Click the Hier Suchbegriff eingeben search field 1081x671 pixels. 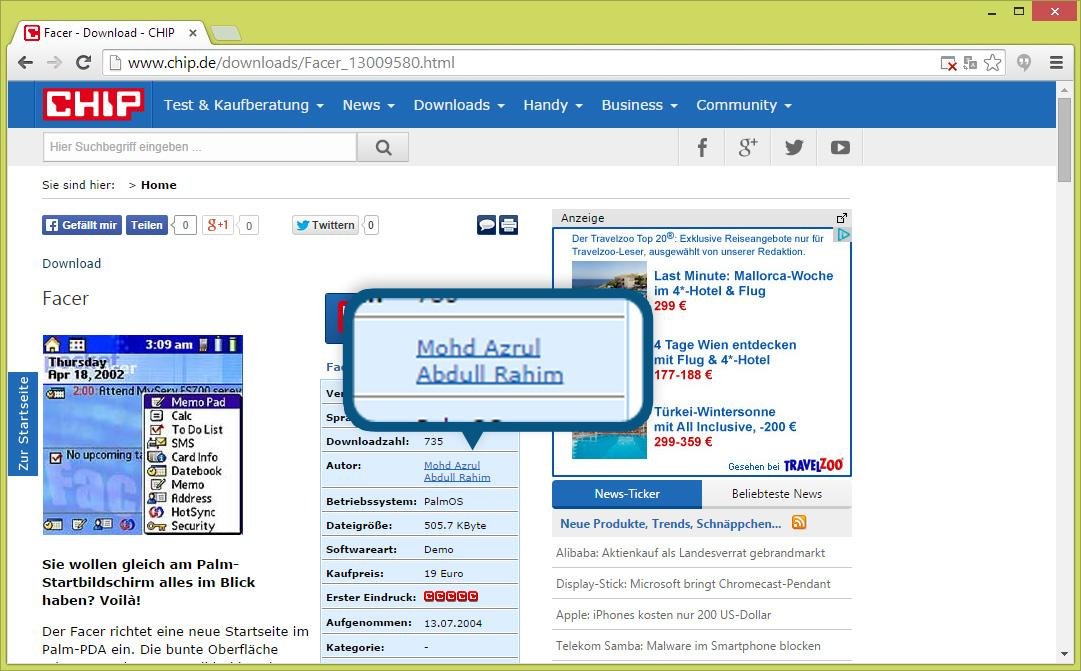point(200,147)
